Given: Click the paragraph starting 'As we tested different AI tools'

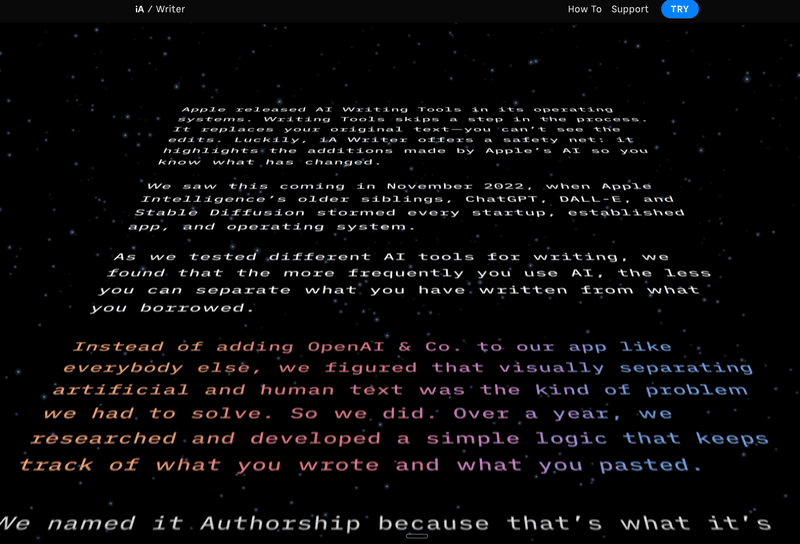Looking at the screenshot, I should 401,282.
